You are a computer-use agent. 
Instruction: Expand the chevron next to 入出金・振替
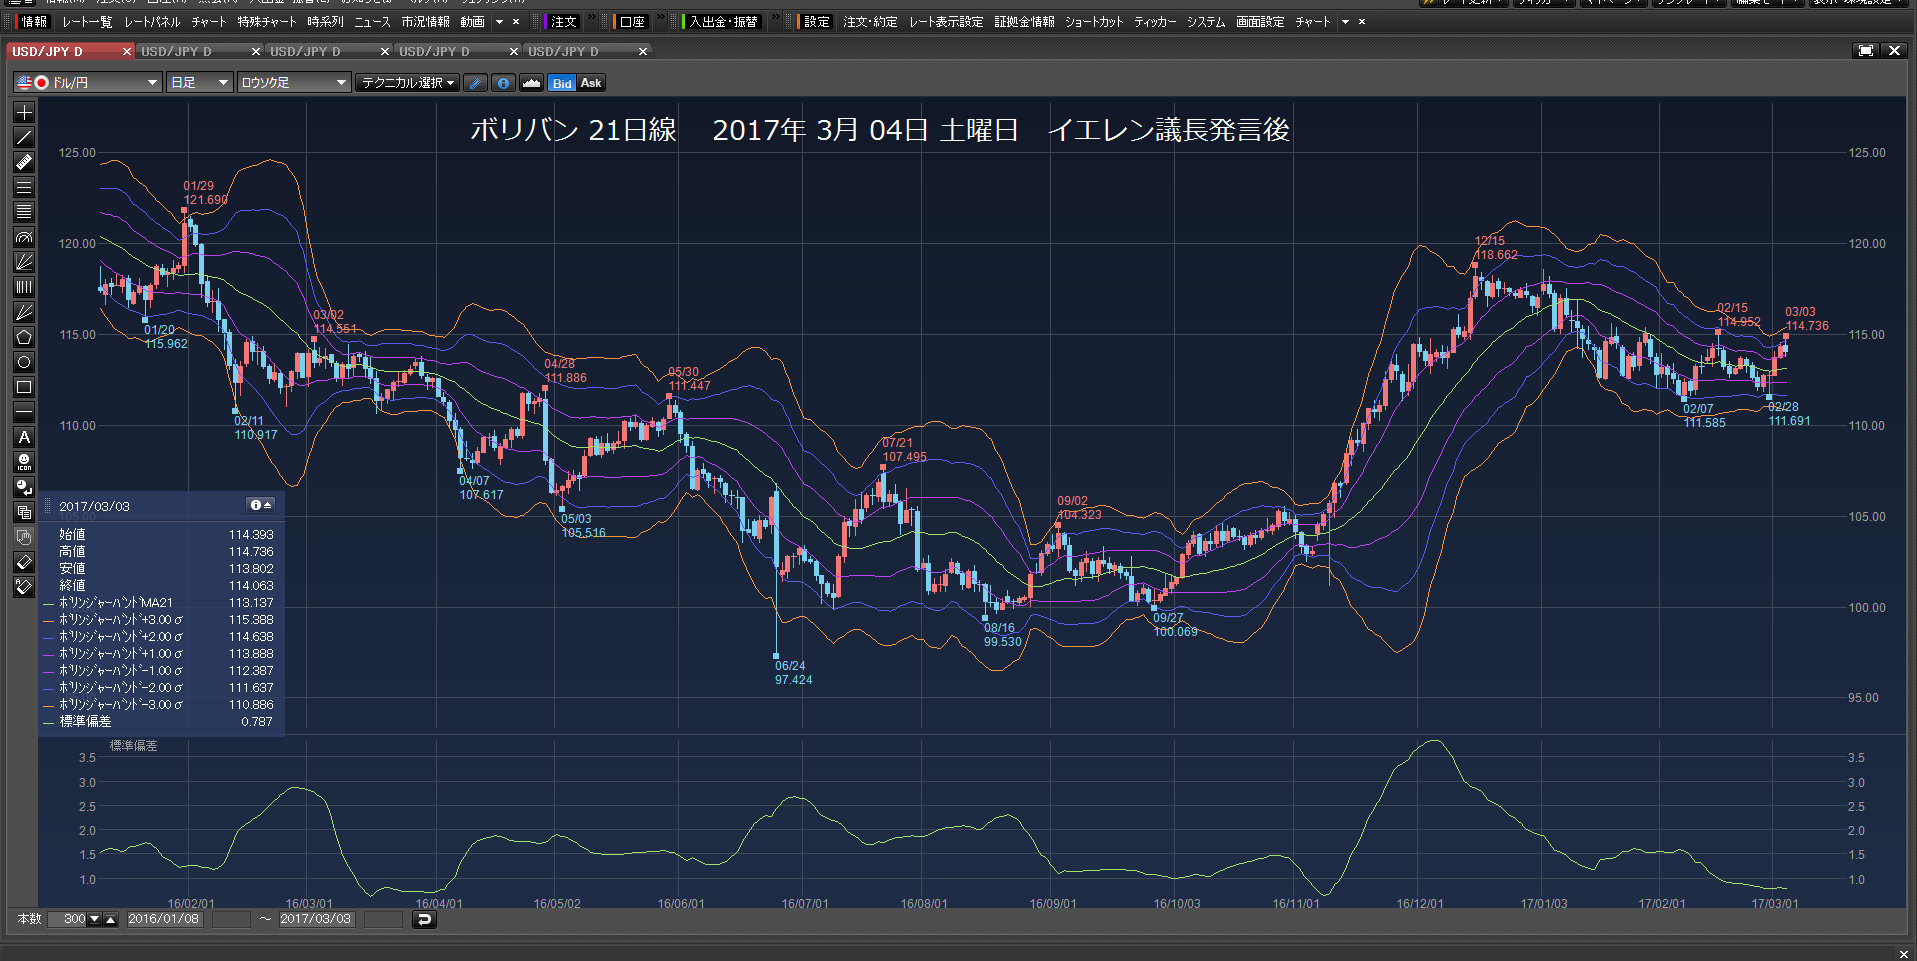tap(774, 18)
